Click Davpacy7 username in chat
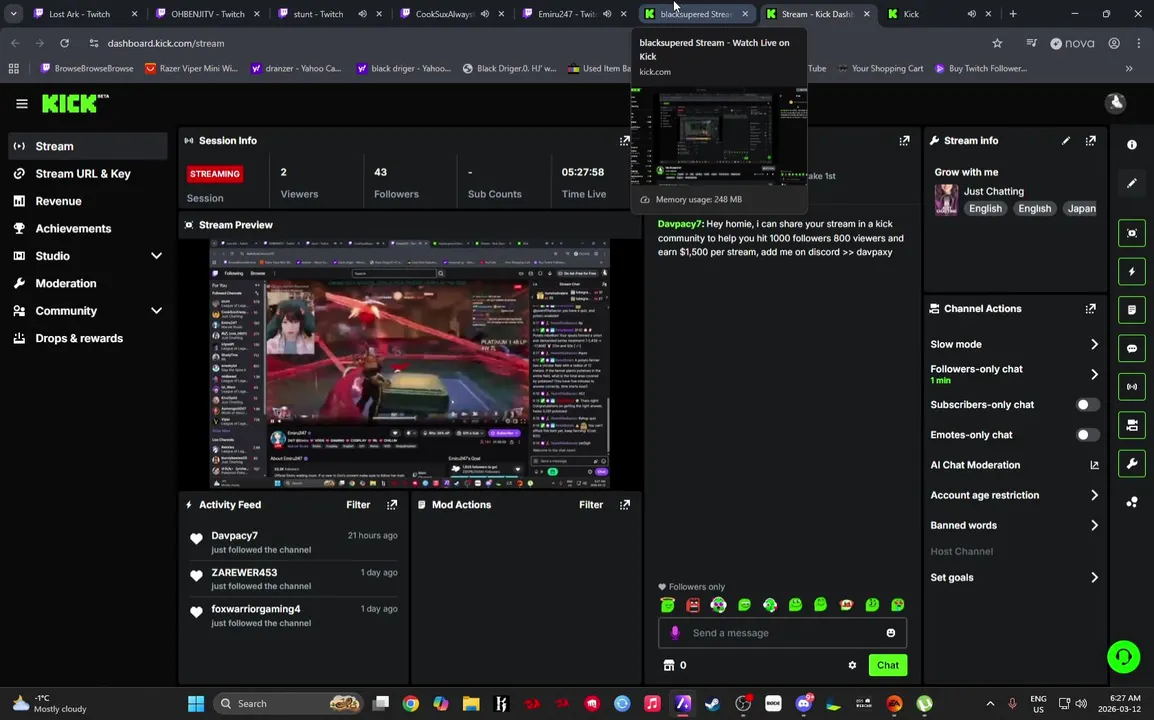1154x720 pixels. coord(680,224)
